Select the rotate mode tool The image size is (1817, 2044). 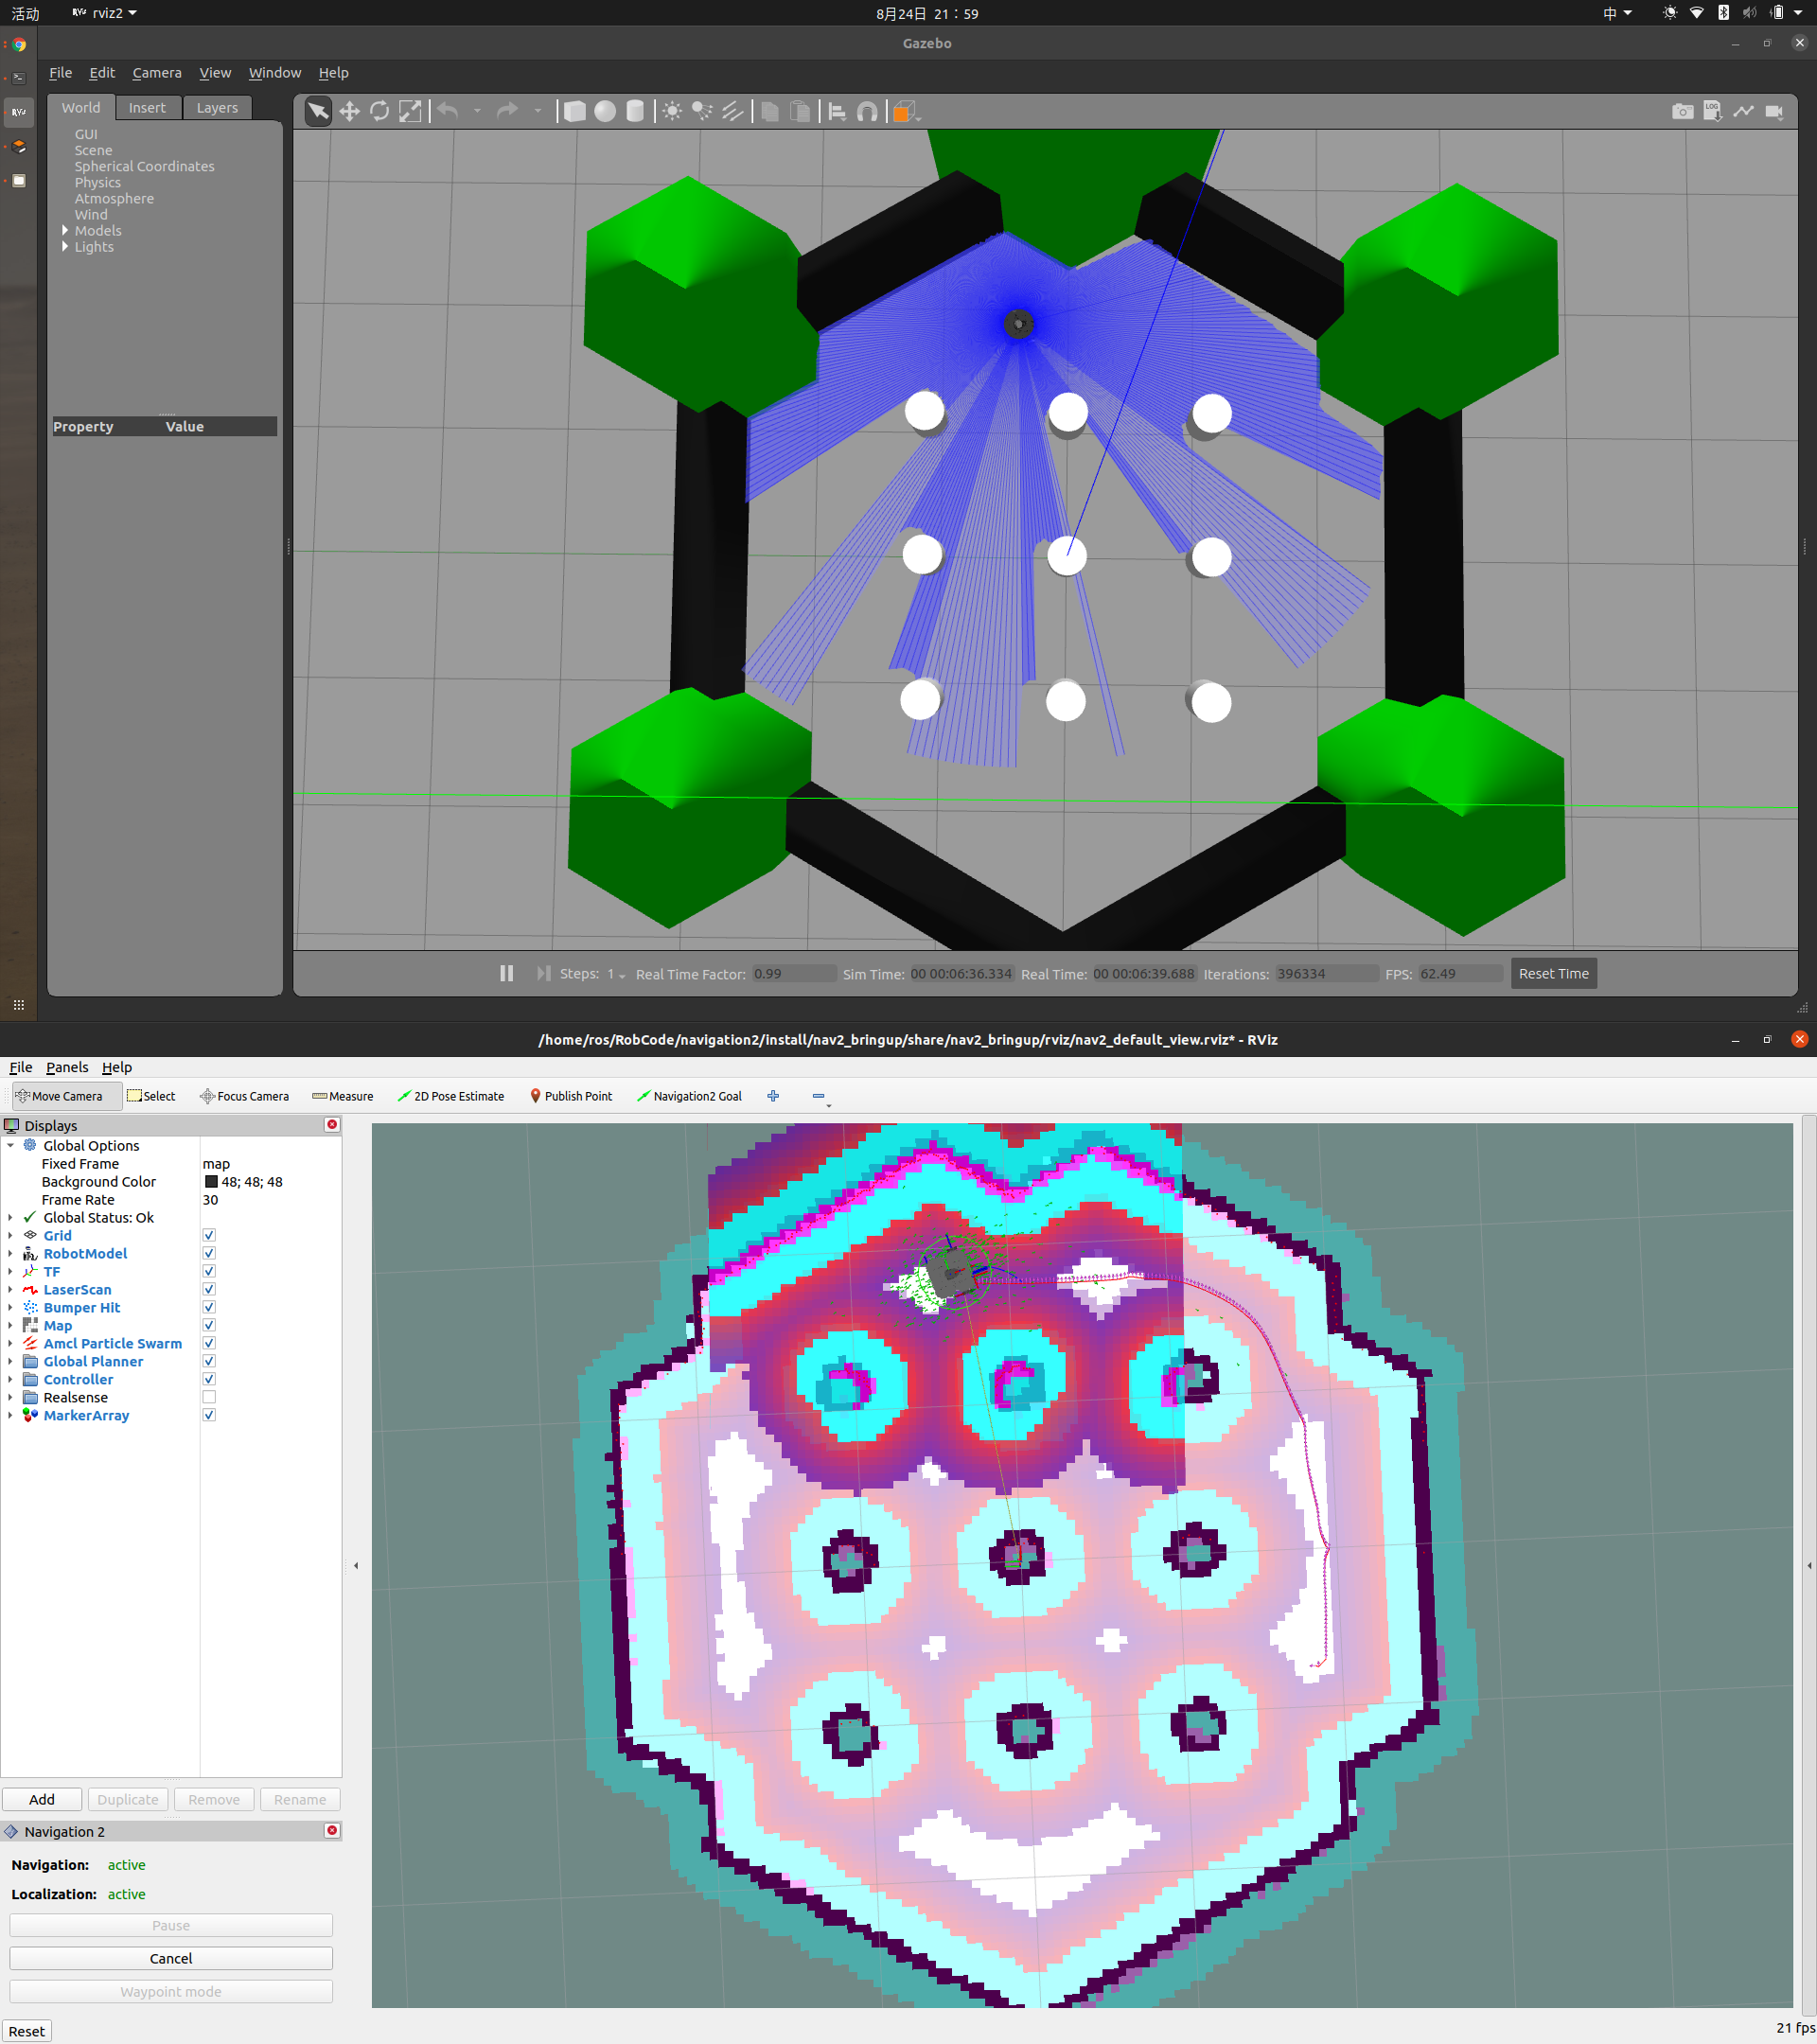click(x=379, y=111)
